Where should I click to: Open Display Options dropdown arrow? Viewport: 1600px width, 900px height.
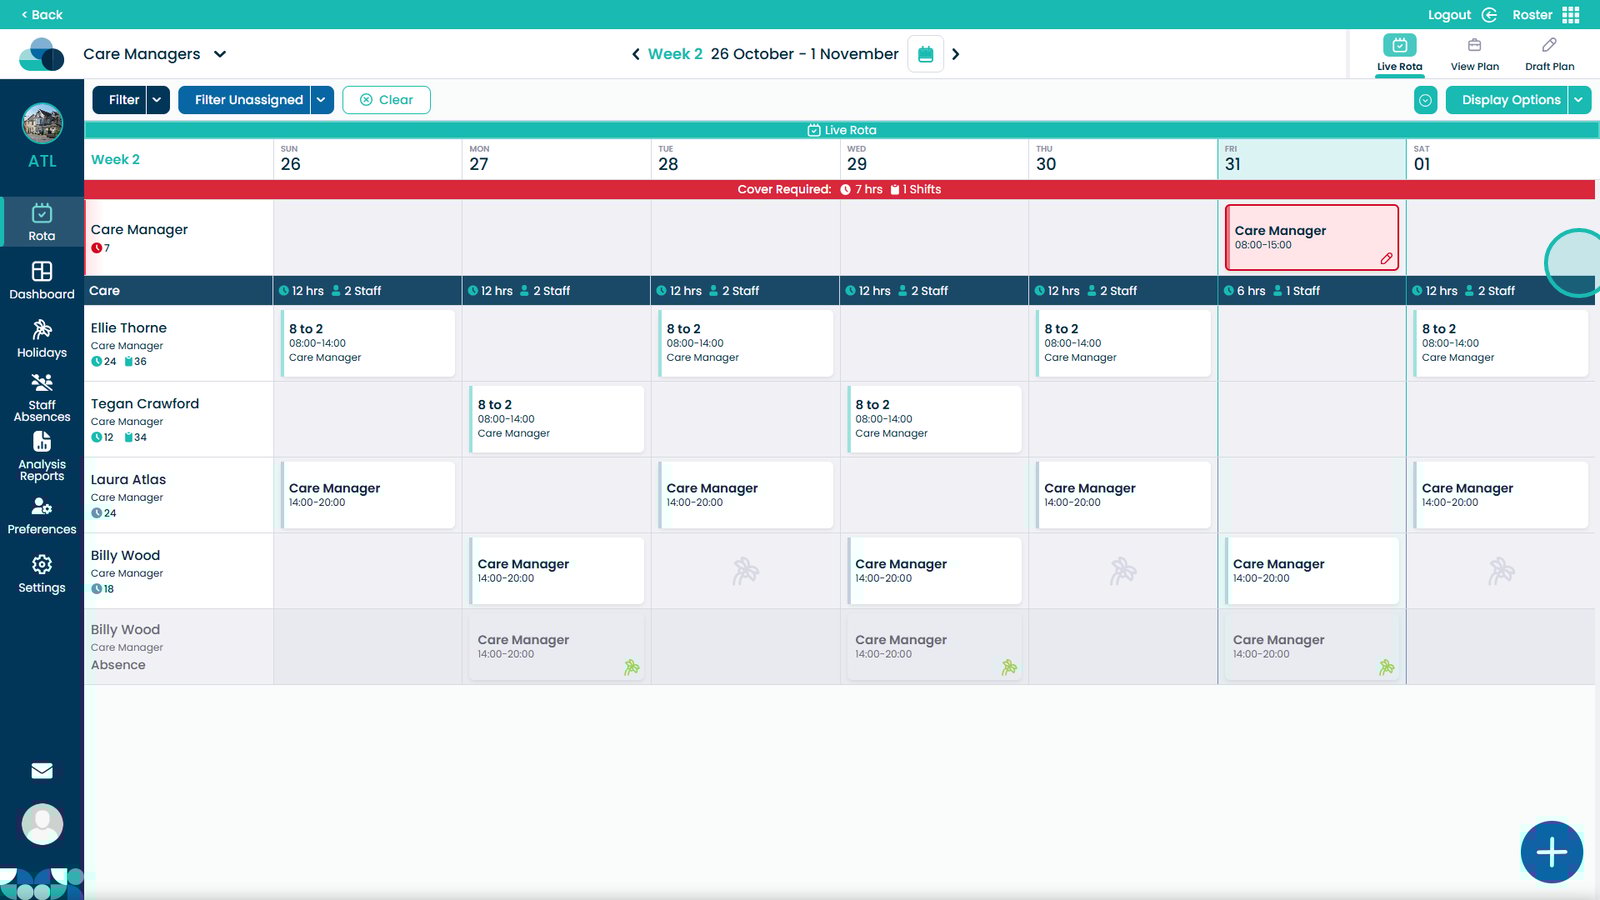coord(1579,100)
